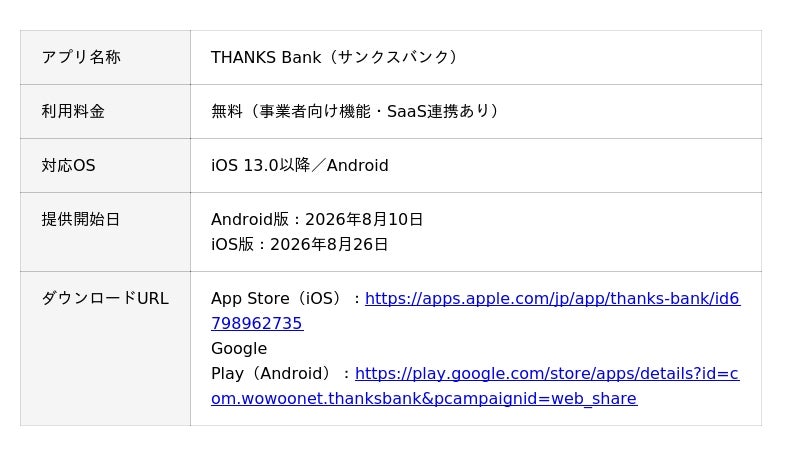Screen dimensions: 800x456
Task: Click the THANKS Bank app name text
Action: pyautogui.click(x=266, y=57)
